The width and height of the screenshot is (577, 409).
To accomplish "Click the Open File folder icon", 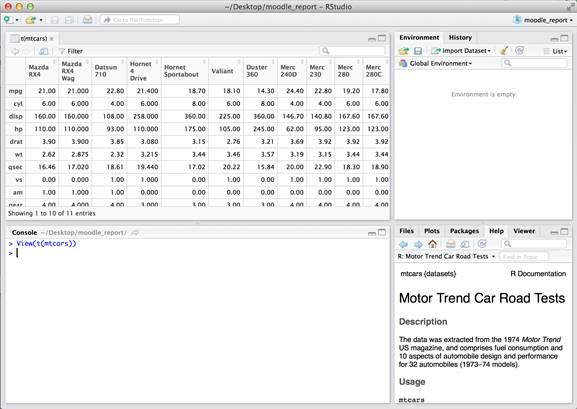I will [31, 20].
